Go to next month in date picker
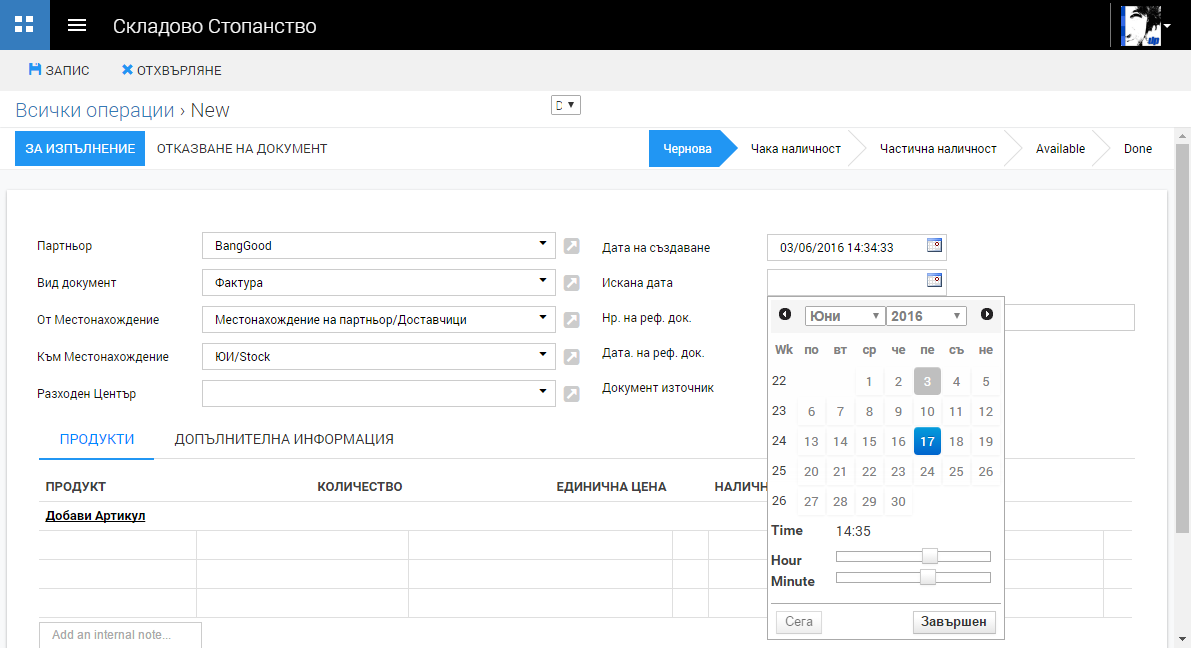Image resolution: width=1191 pixels, height=648 pixels. [x=987, y=315]
